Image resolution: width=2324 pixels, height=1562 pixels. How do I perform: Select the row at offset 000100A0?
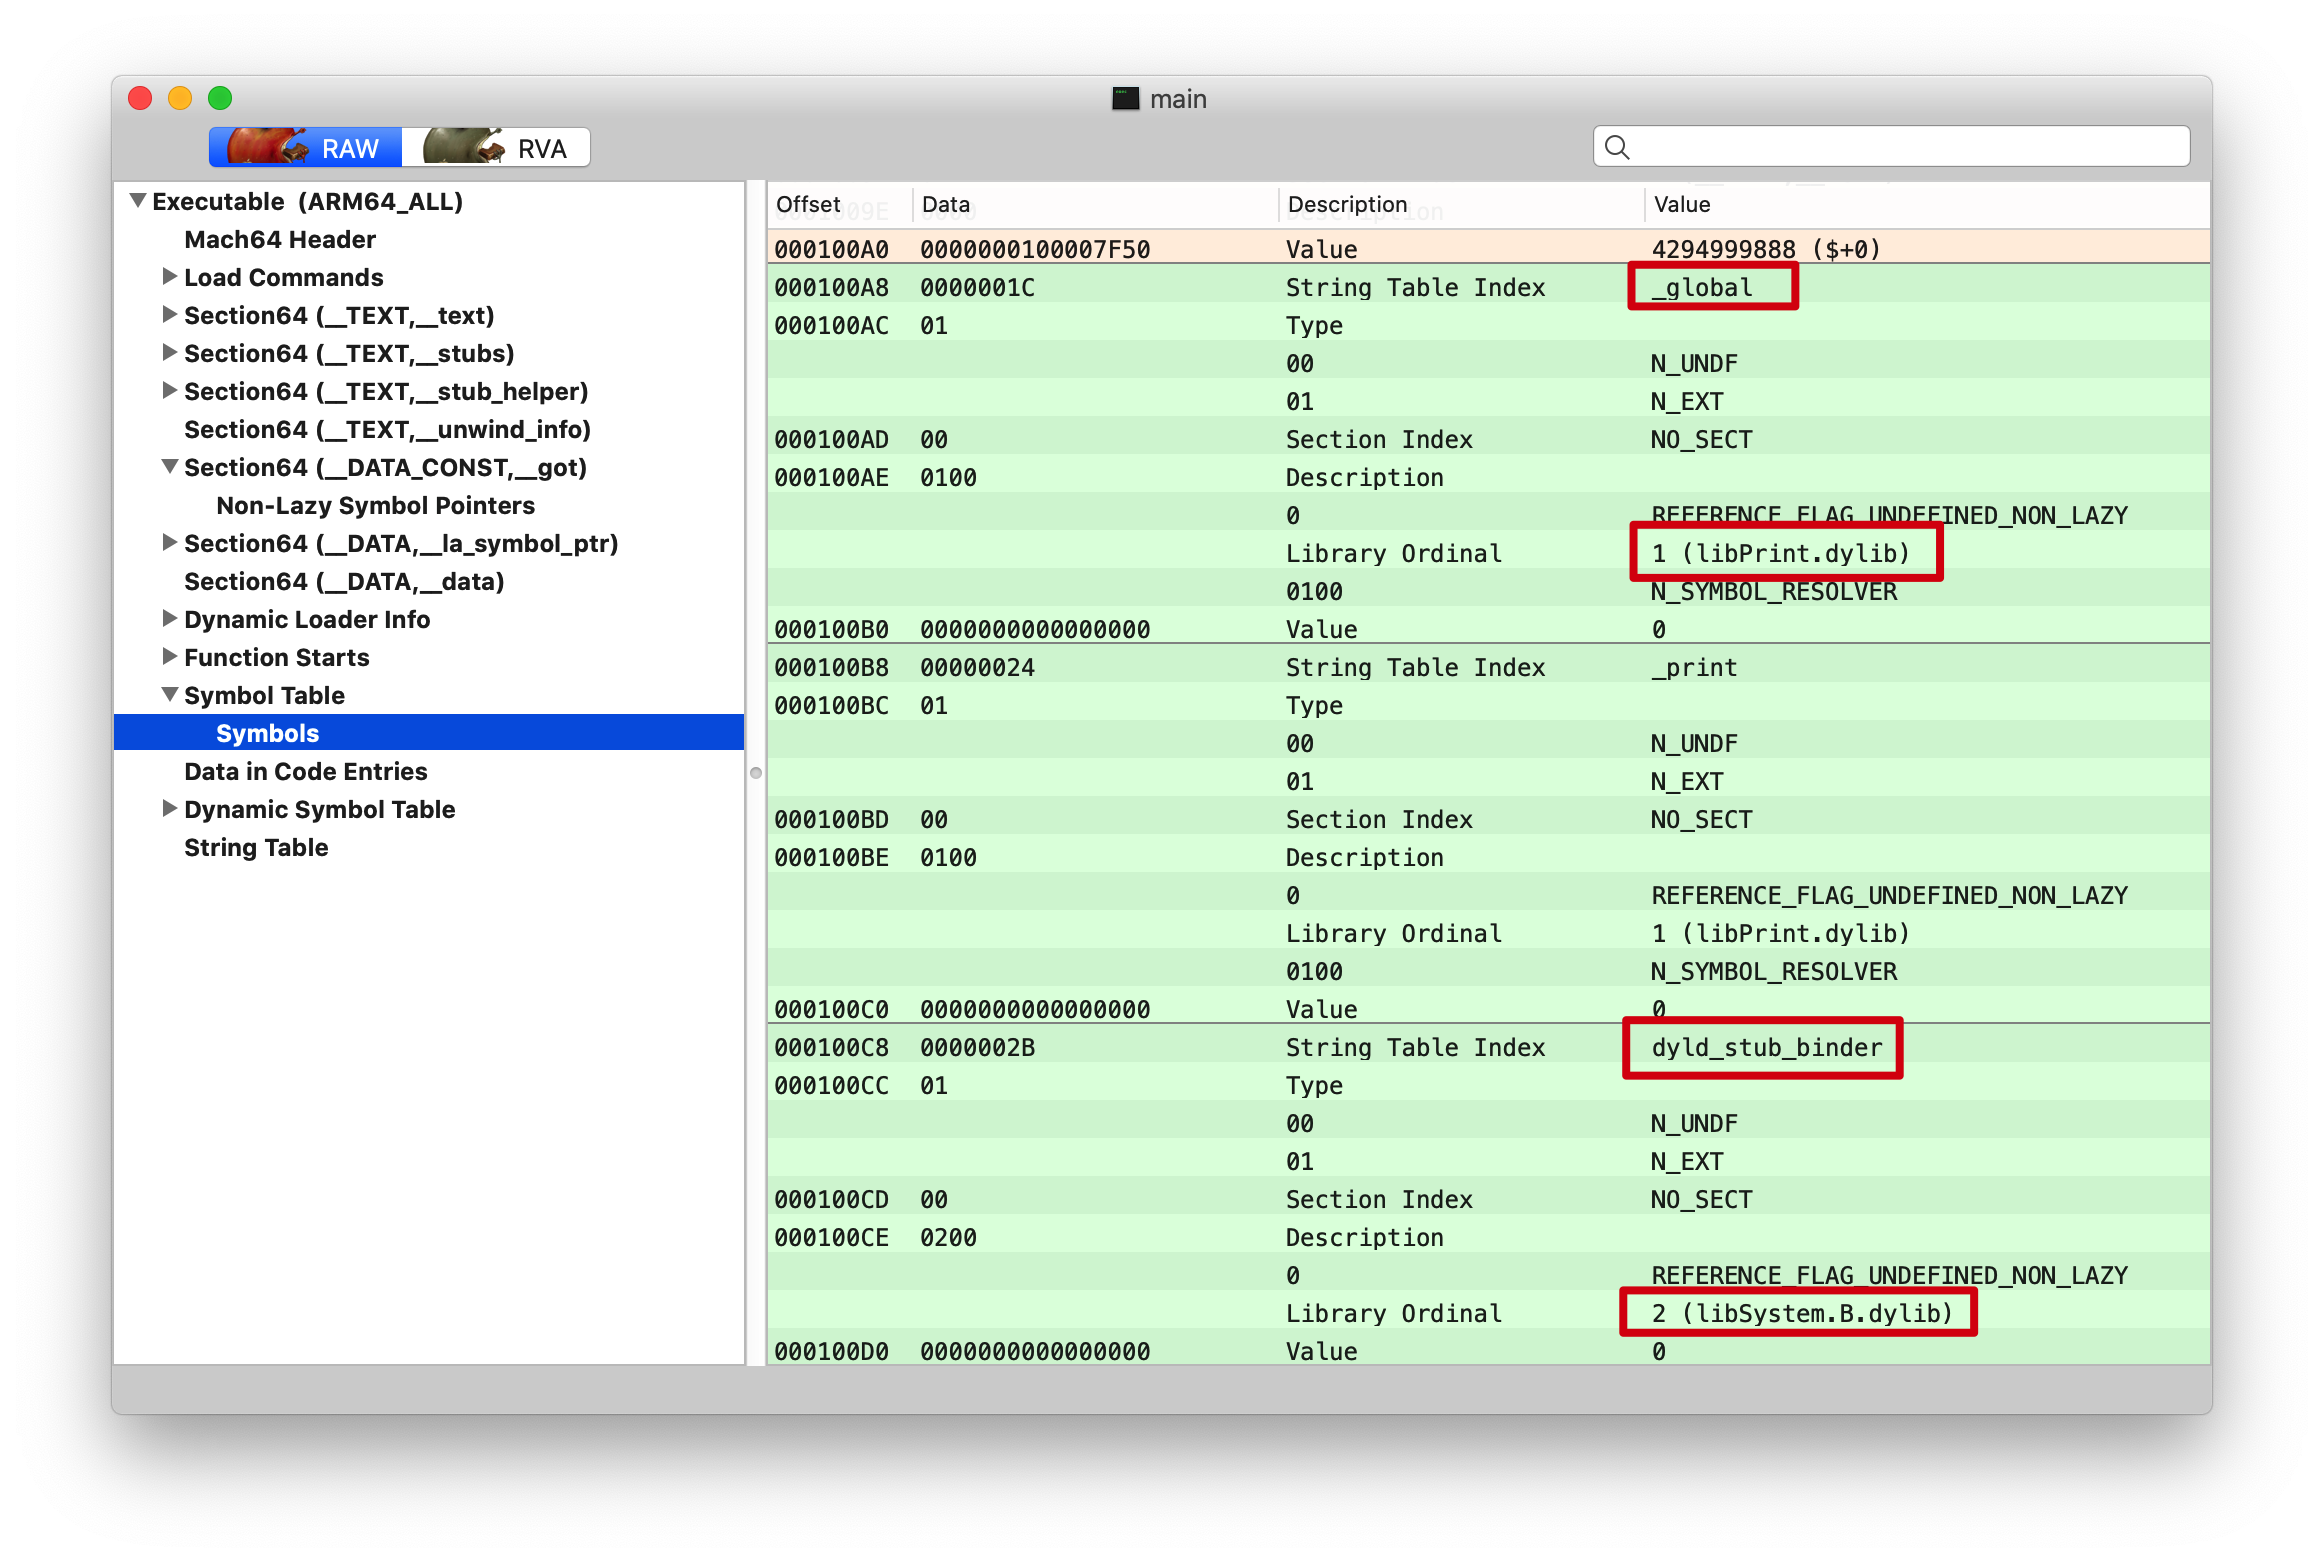coord(1488,249)
